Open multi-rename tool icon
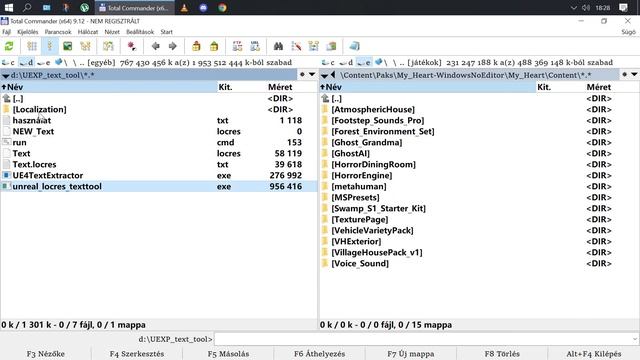 (296, 46)
